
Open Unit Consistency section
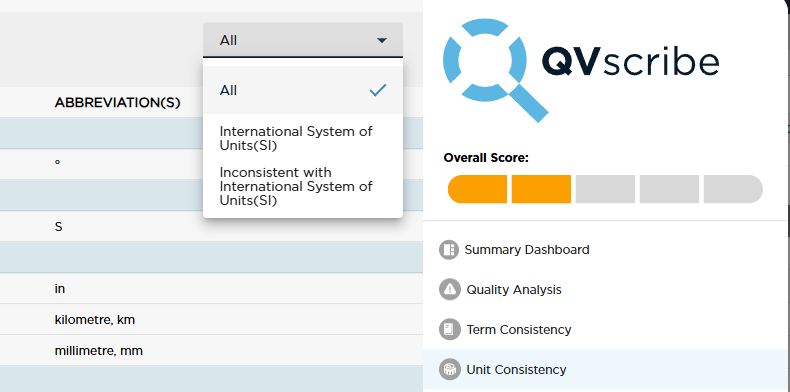(516, 370)
